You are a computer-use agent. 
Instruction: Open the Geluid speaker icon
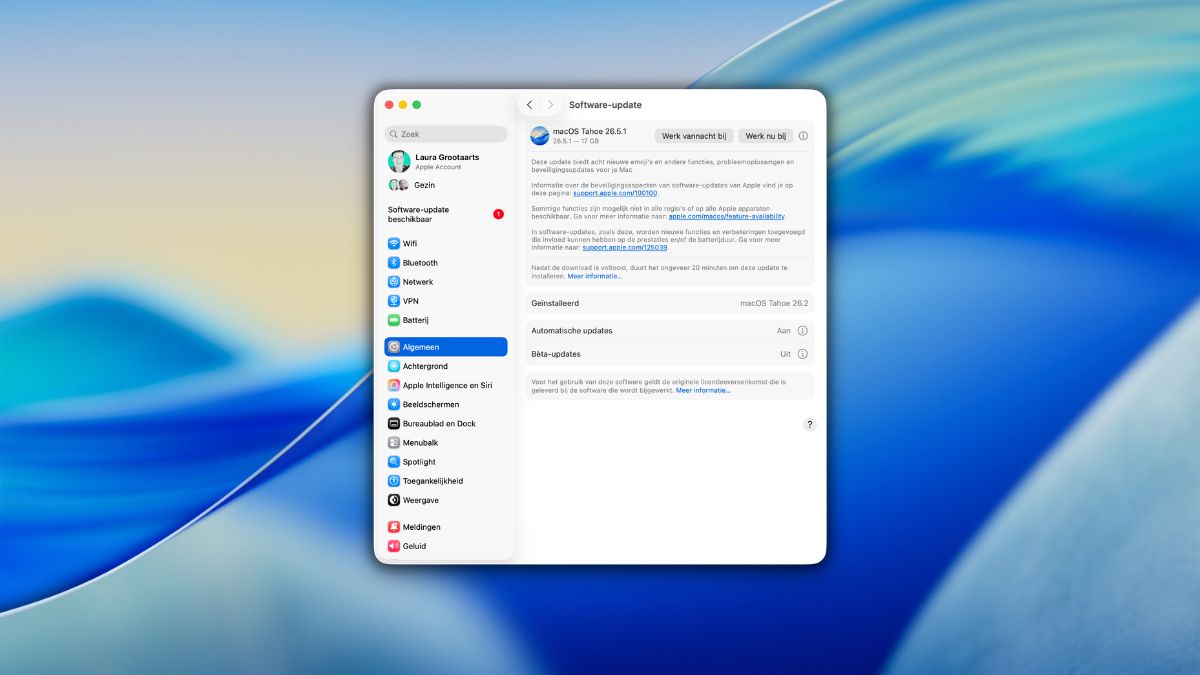tap(394, 546)
